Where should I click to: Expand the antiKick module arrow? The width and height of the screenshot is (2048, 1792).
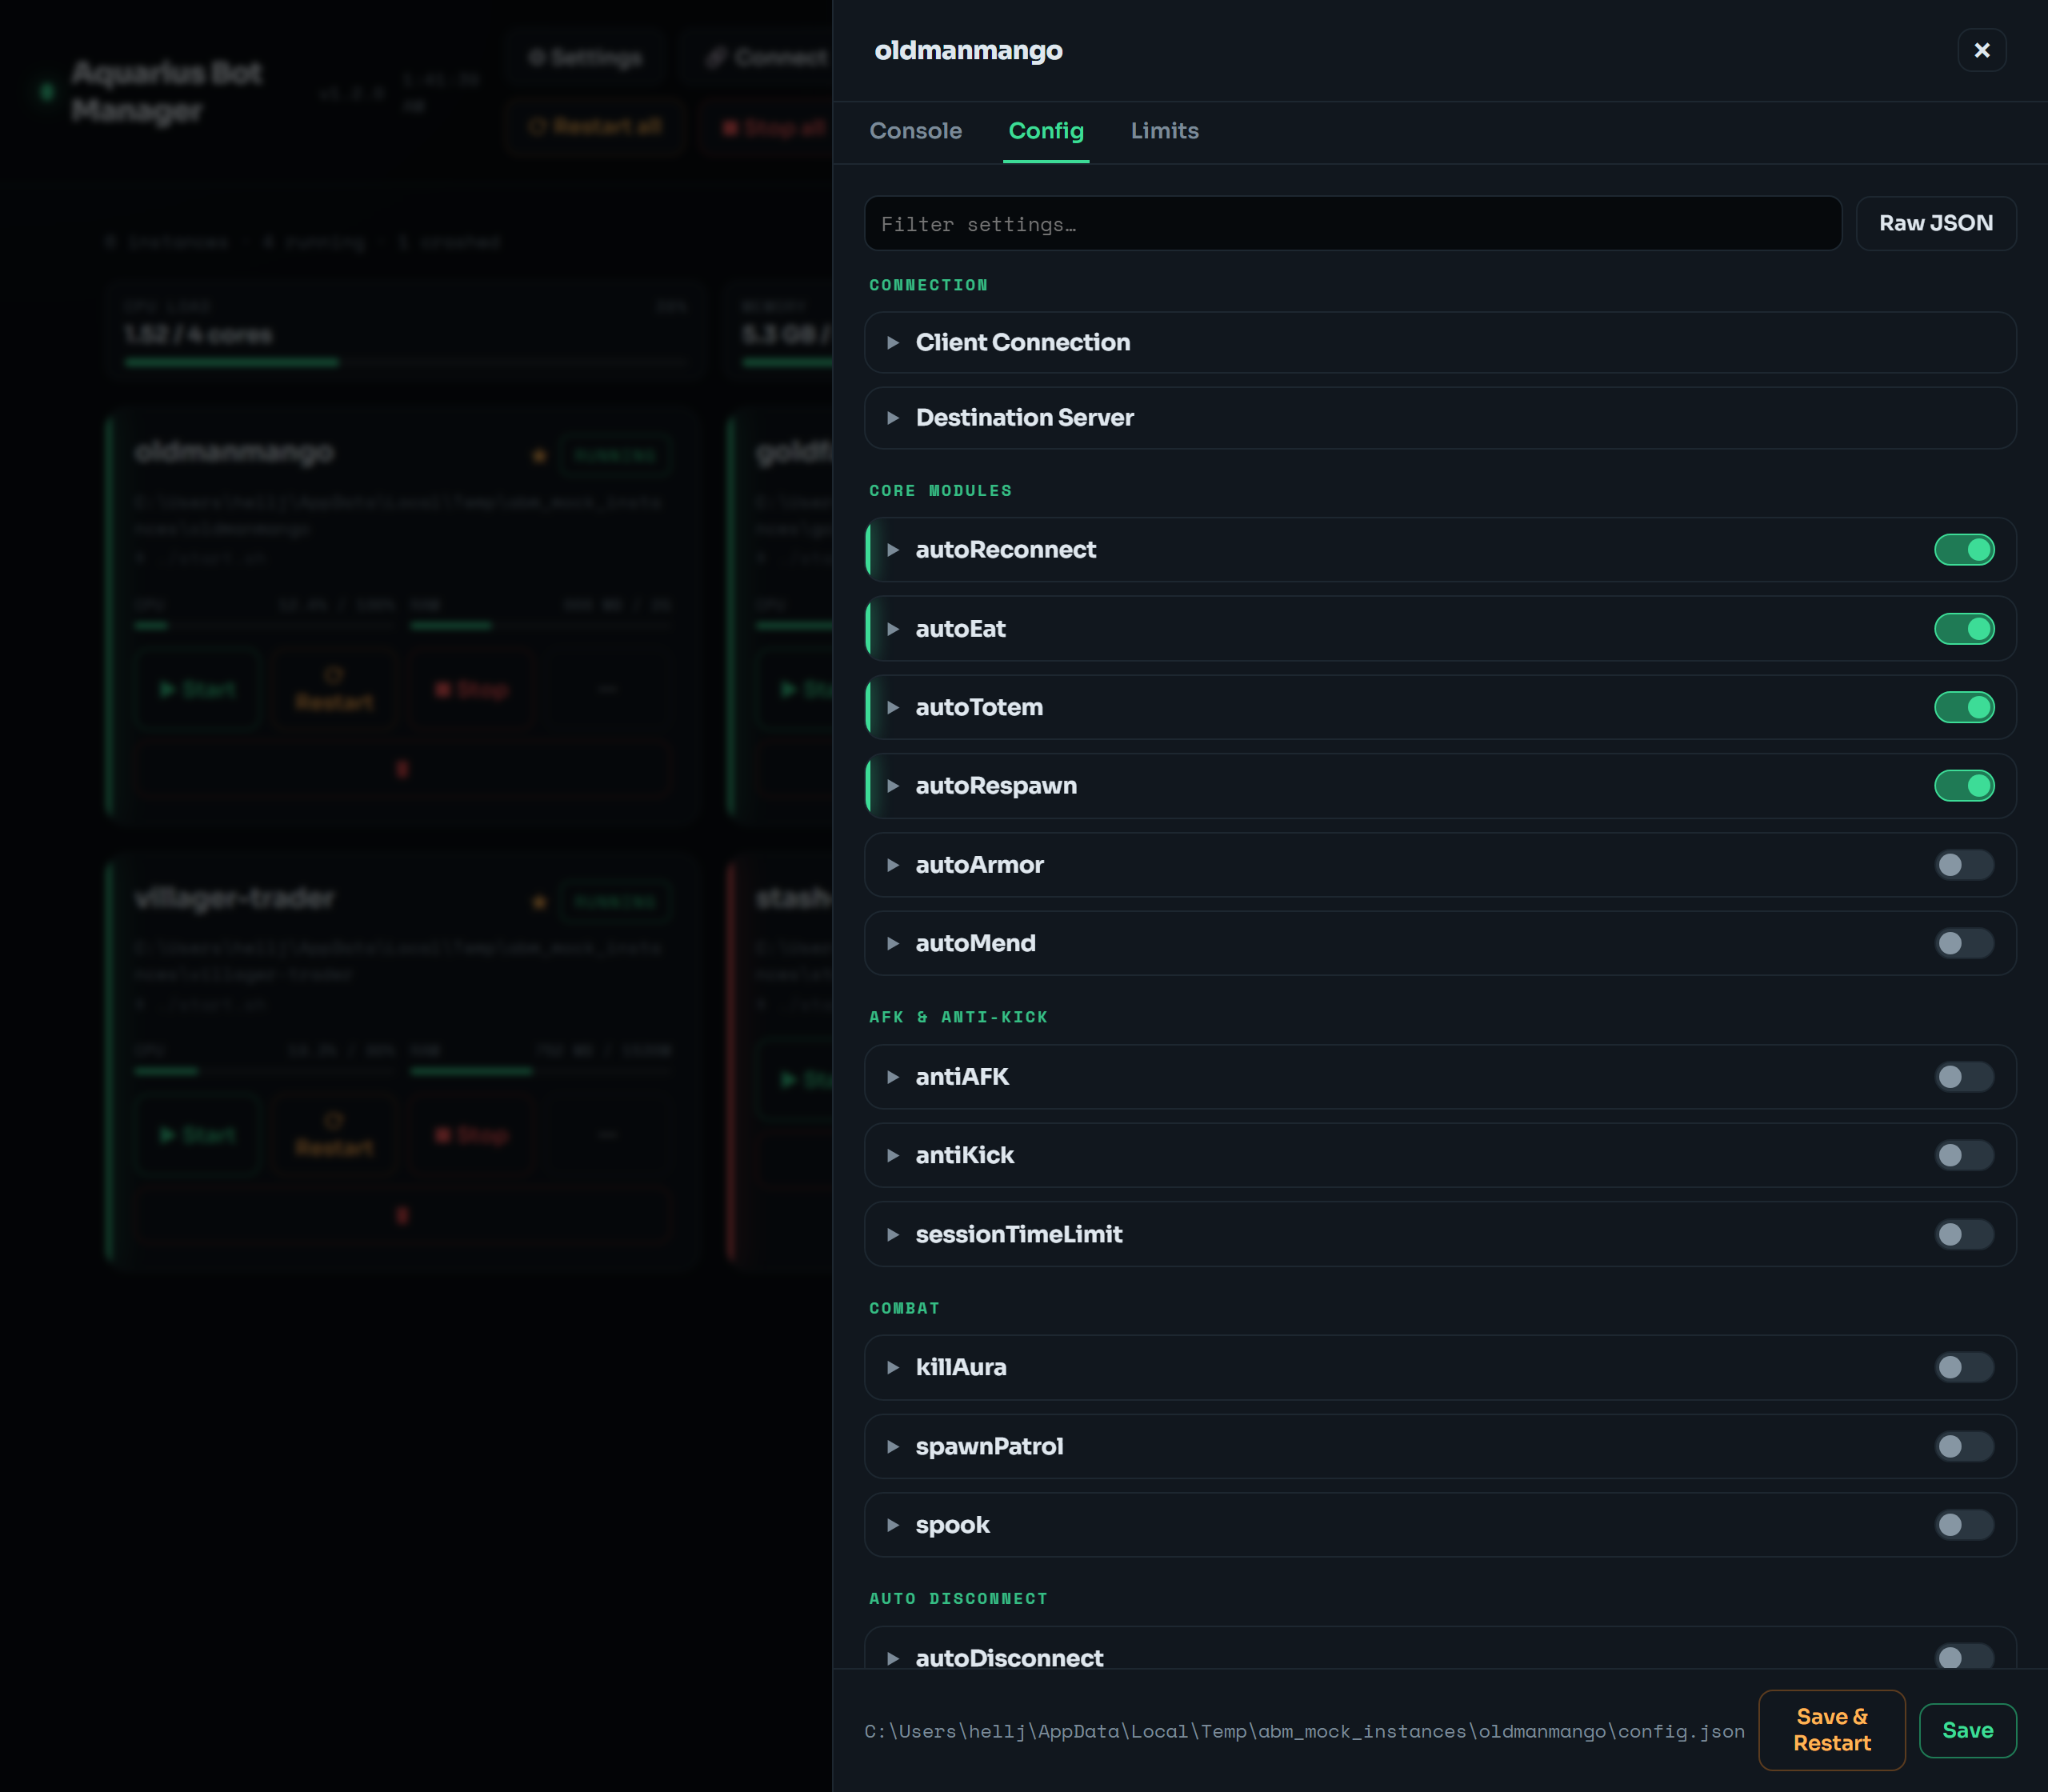coord(893,1156)
